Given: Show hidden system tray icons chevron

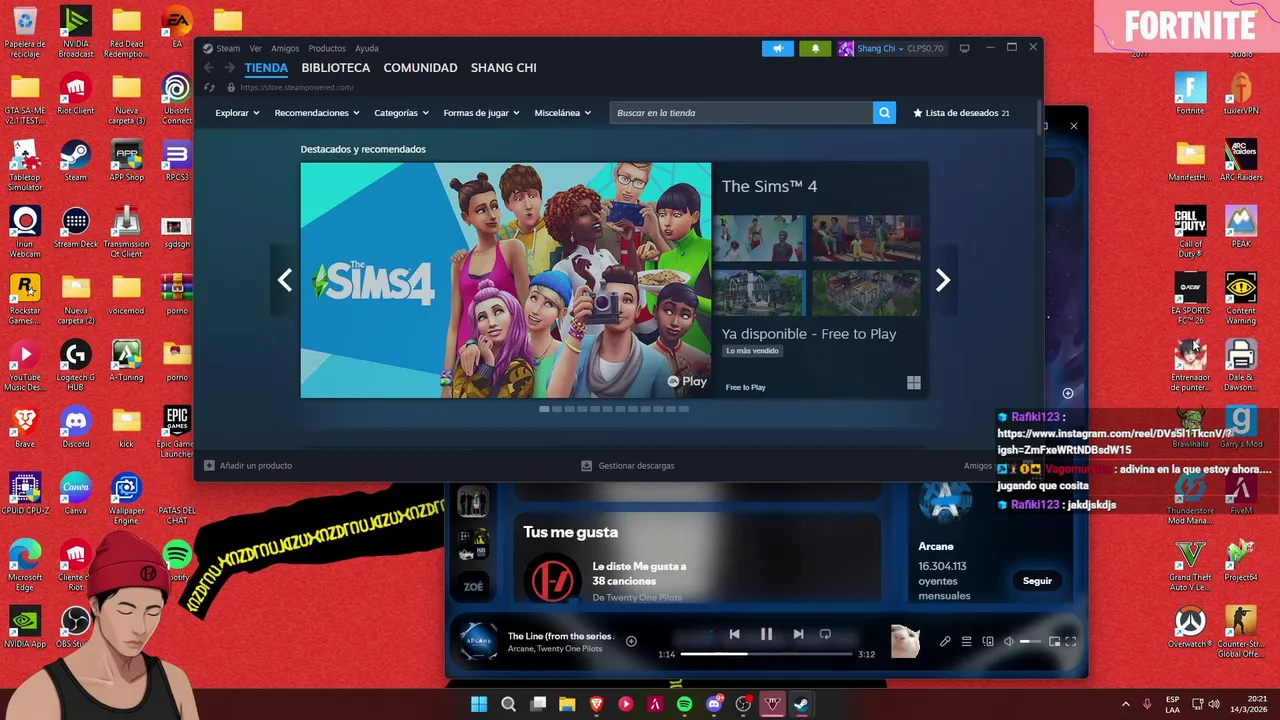Looking at the screenshot, I should pos(1125,704).
